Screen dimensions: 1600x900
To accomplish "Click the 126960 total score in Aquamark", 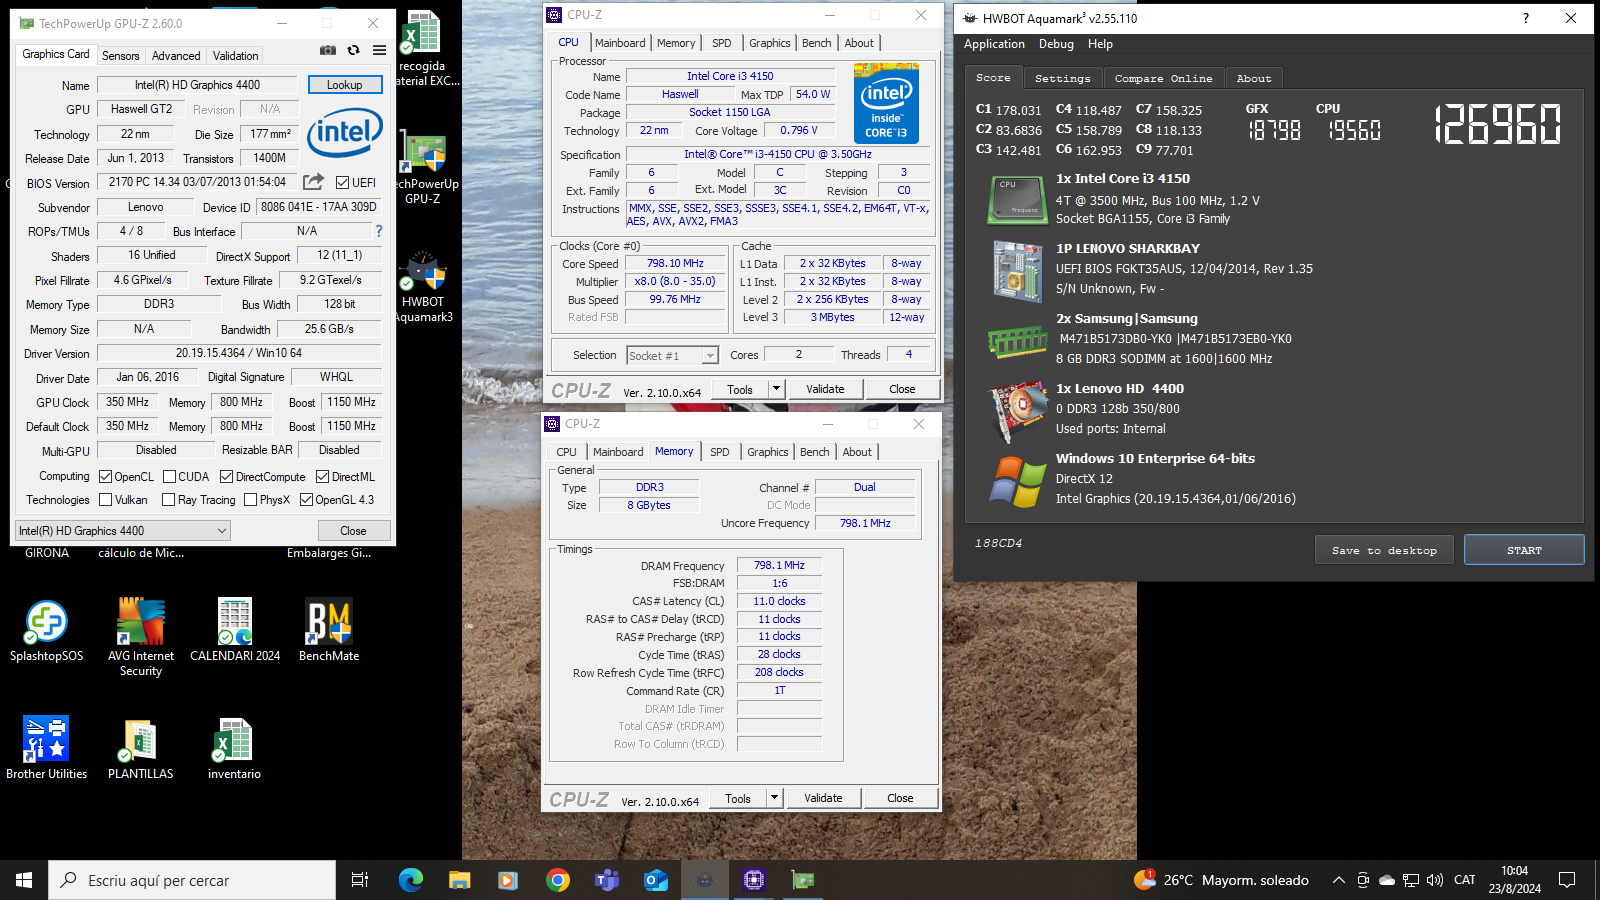I will tap(1497, 125).
